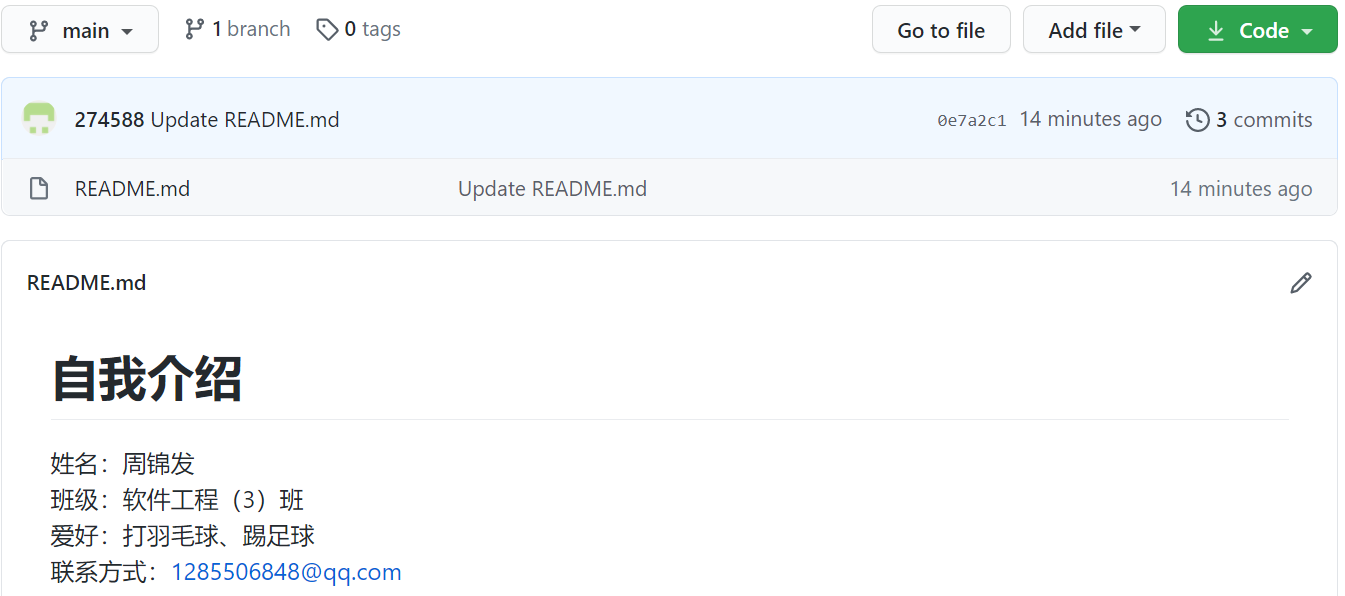Click the git branch icon on main button
This screenshot has height=596, width=1345.
39,31
